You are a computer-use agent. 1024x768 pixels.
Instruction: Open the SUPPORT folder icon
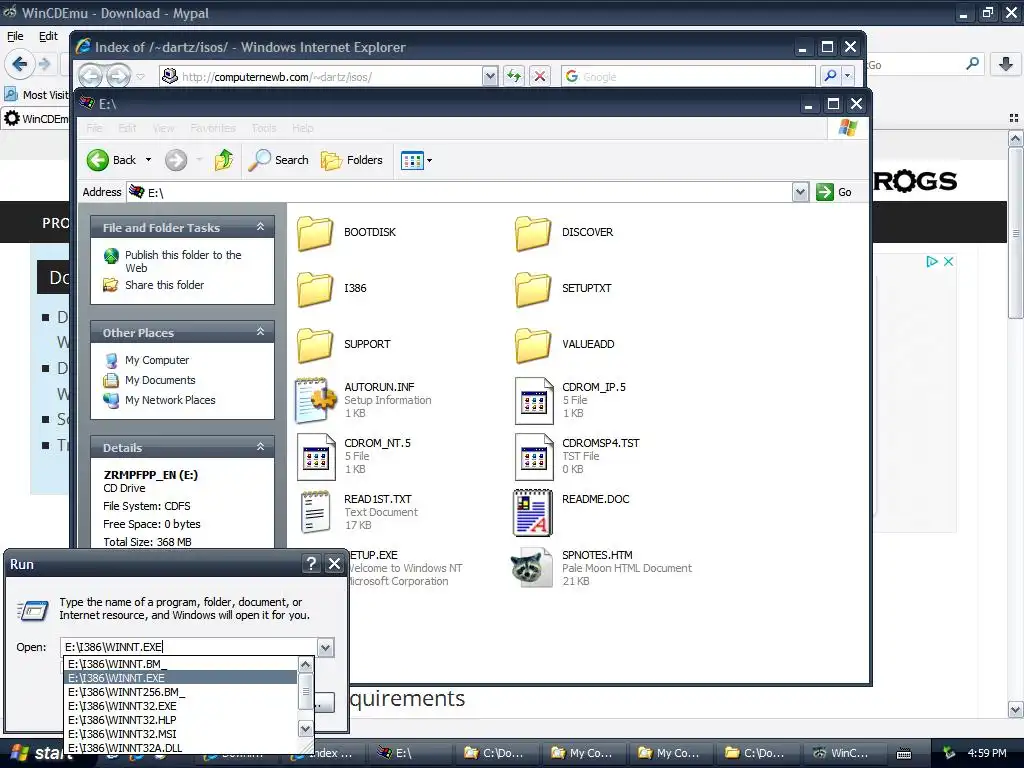315,345
